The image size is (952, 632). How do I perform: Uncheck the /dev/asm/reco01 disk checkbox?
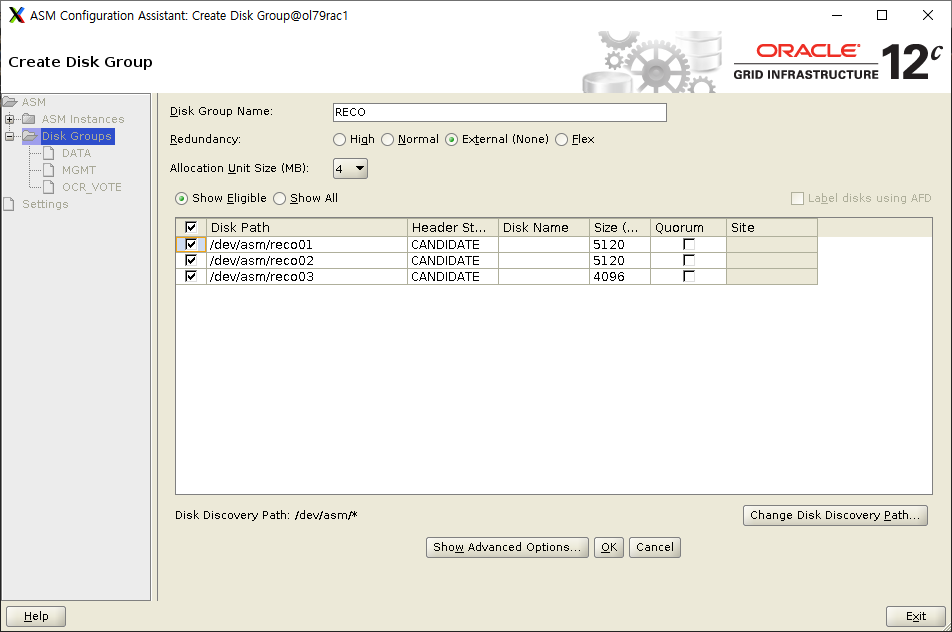(x=191, y=244)
